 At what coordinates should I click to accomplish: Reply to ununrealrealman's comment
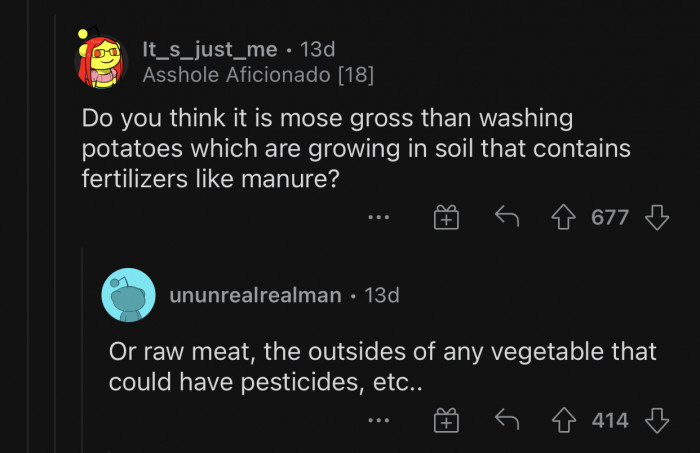click(506, 420)
